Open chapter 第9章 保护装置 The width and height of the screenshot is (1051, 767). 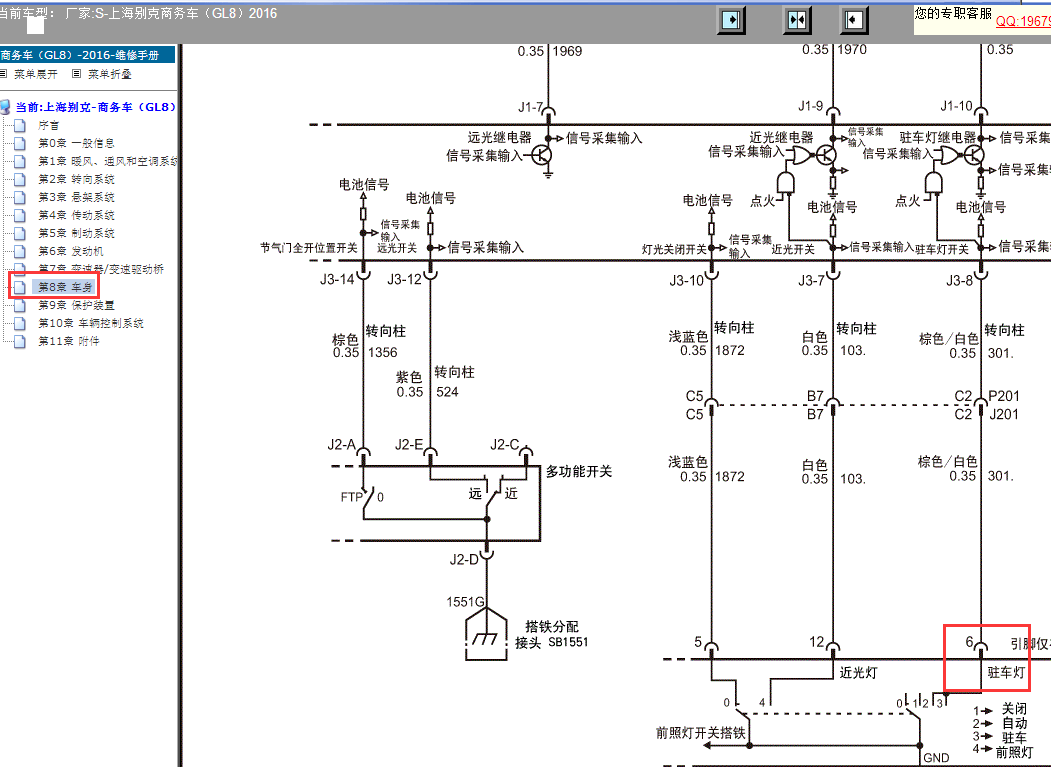[x=76, y=305]
